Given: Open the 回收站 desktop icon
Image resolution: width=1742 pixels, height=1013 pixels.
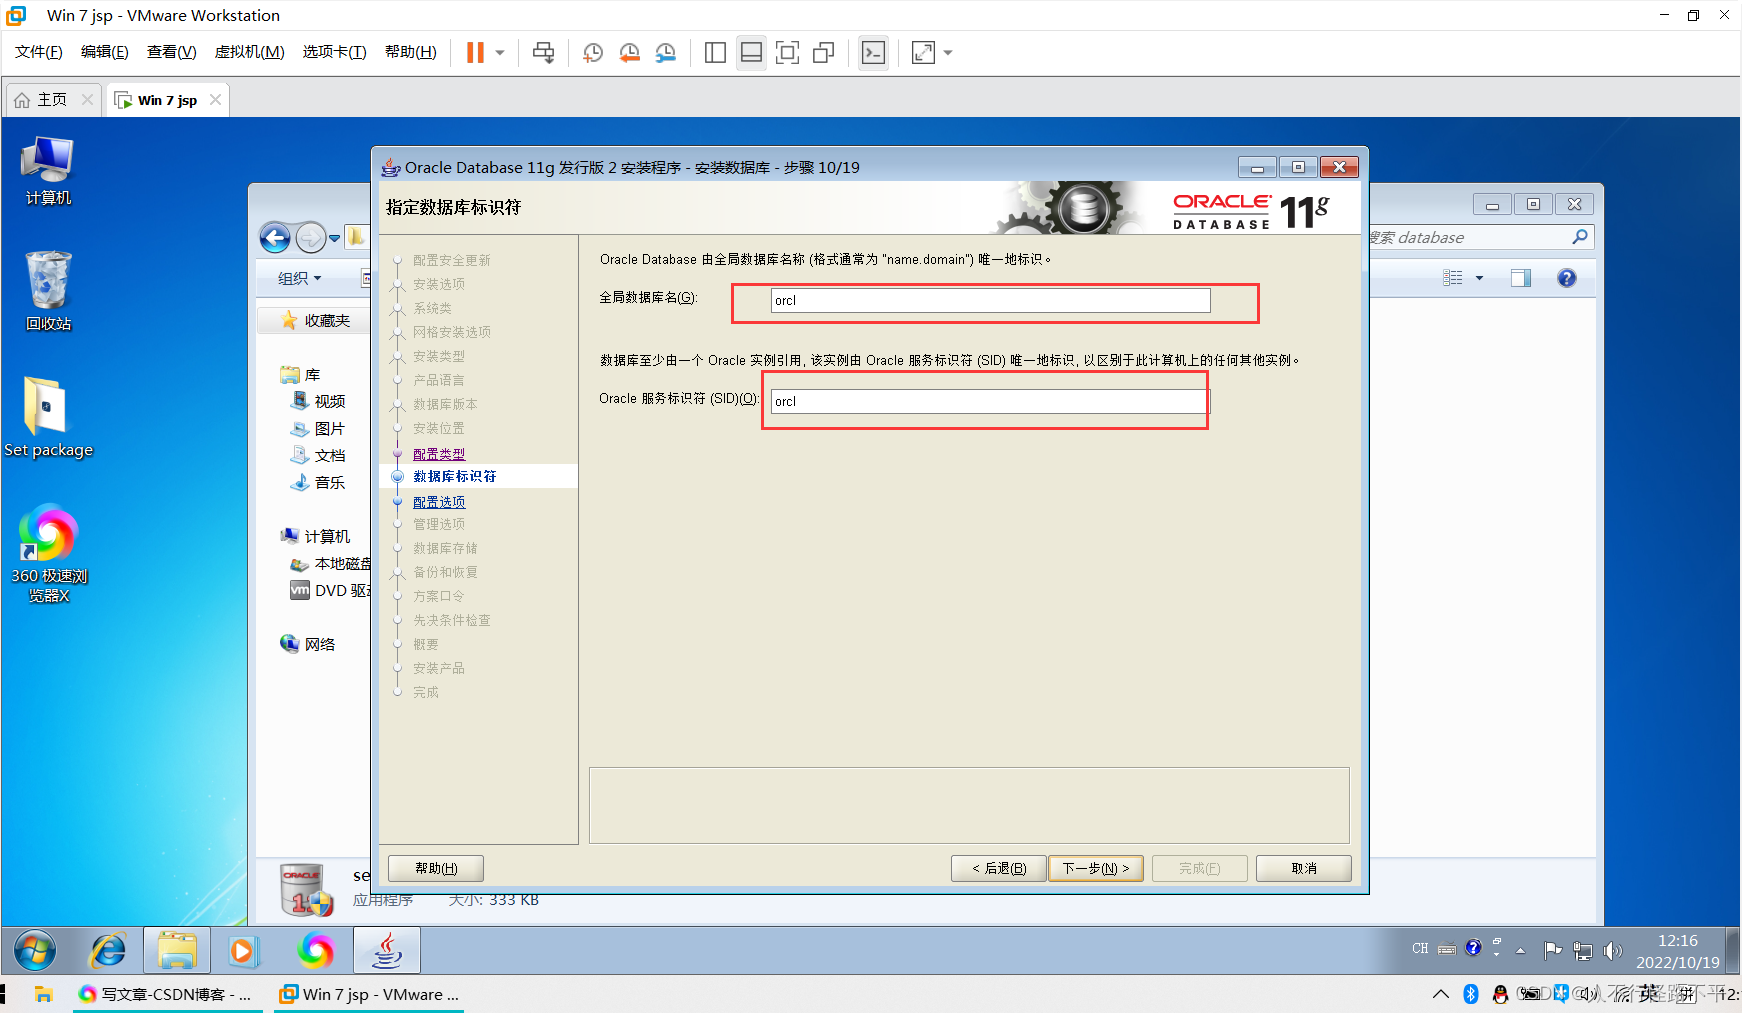Looking at the screenshot, I should [x=48, y=291].
